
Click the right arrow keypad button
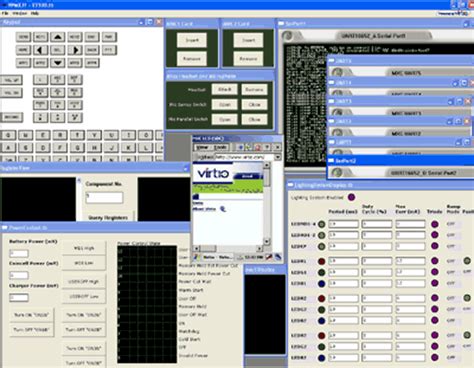(x=75, y=50)
